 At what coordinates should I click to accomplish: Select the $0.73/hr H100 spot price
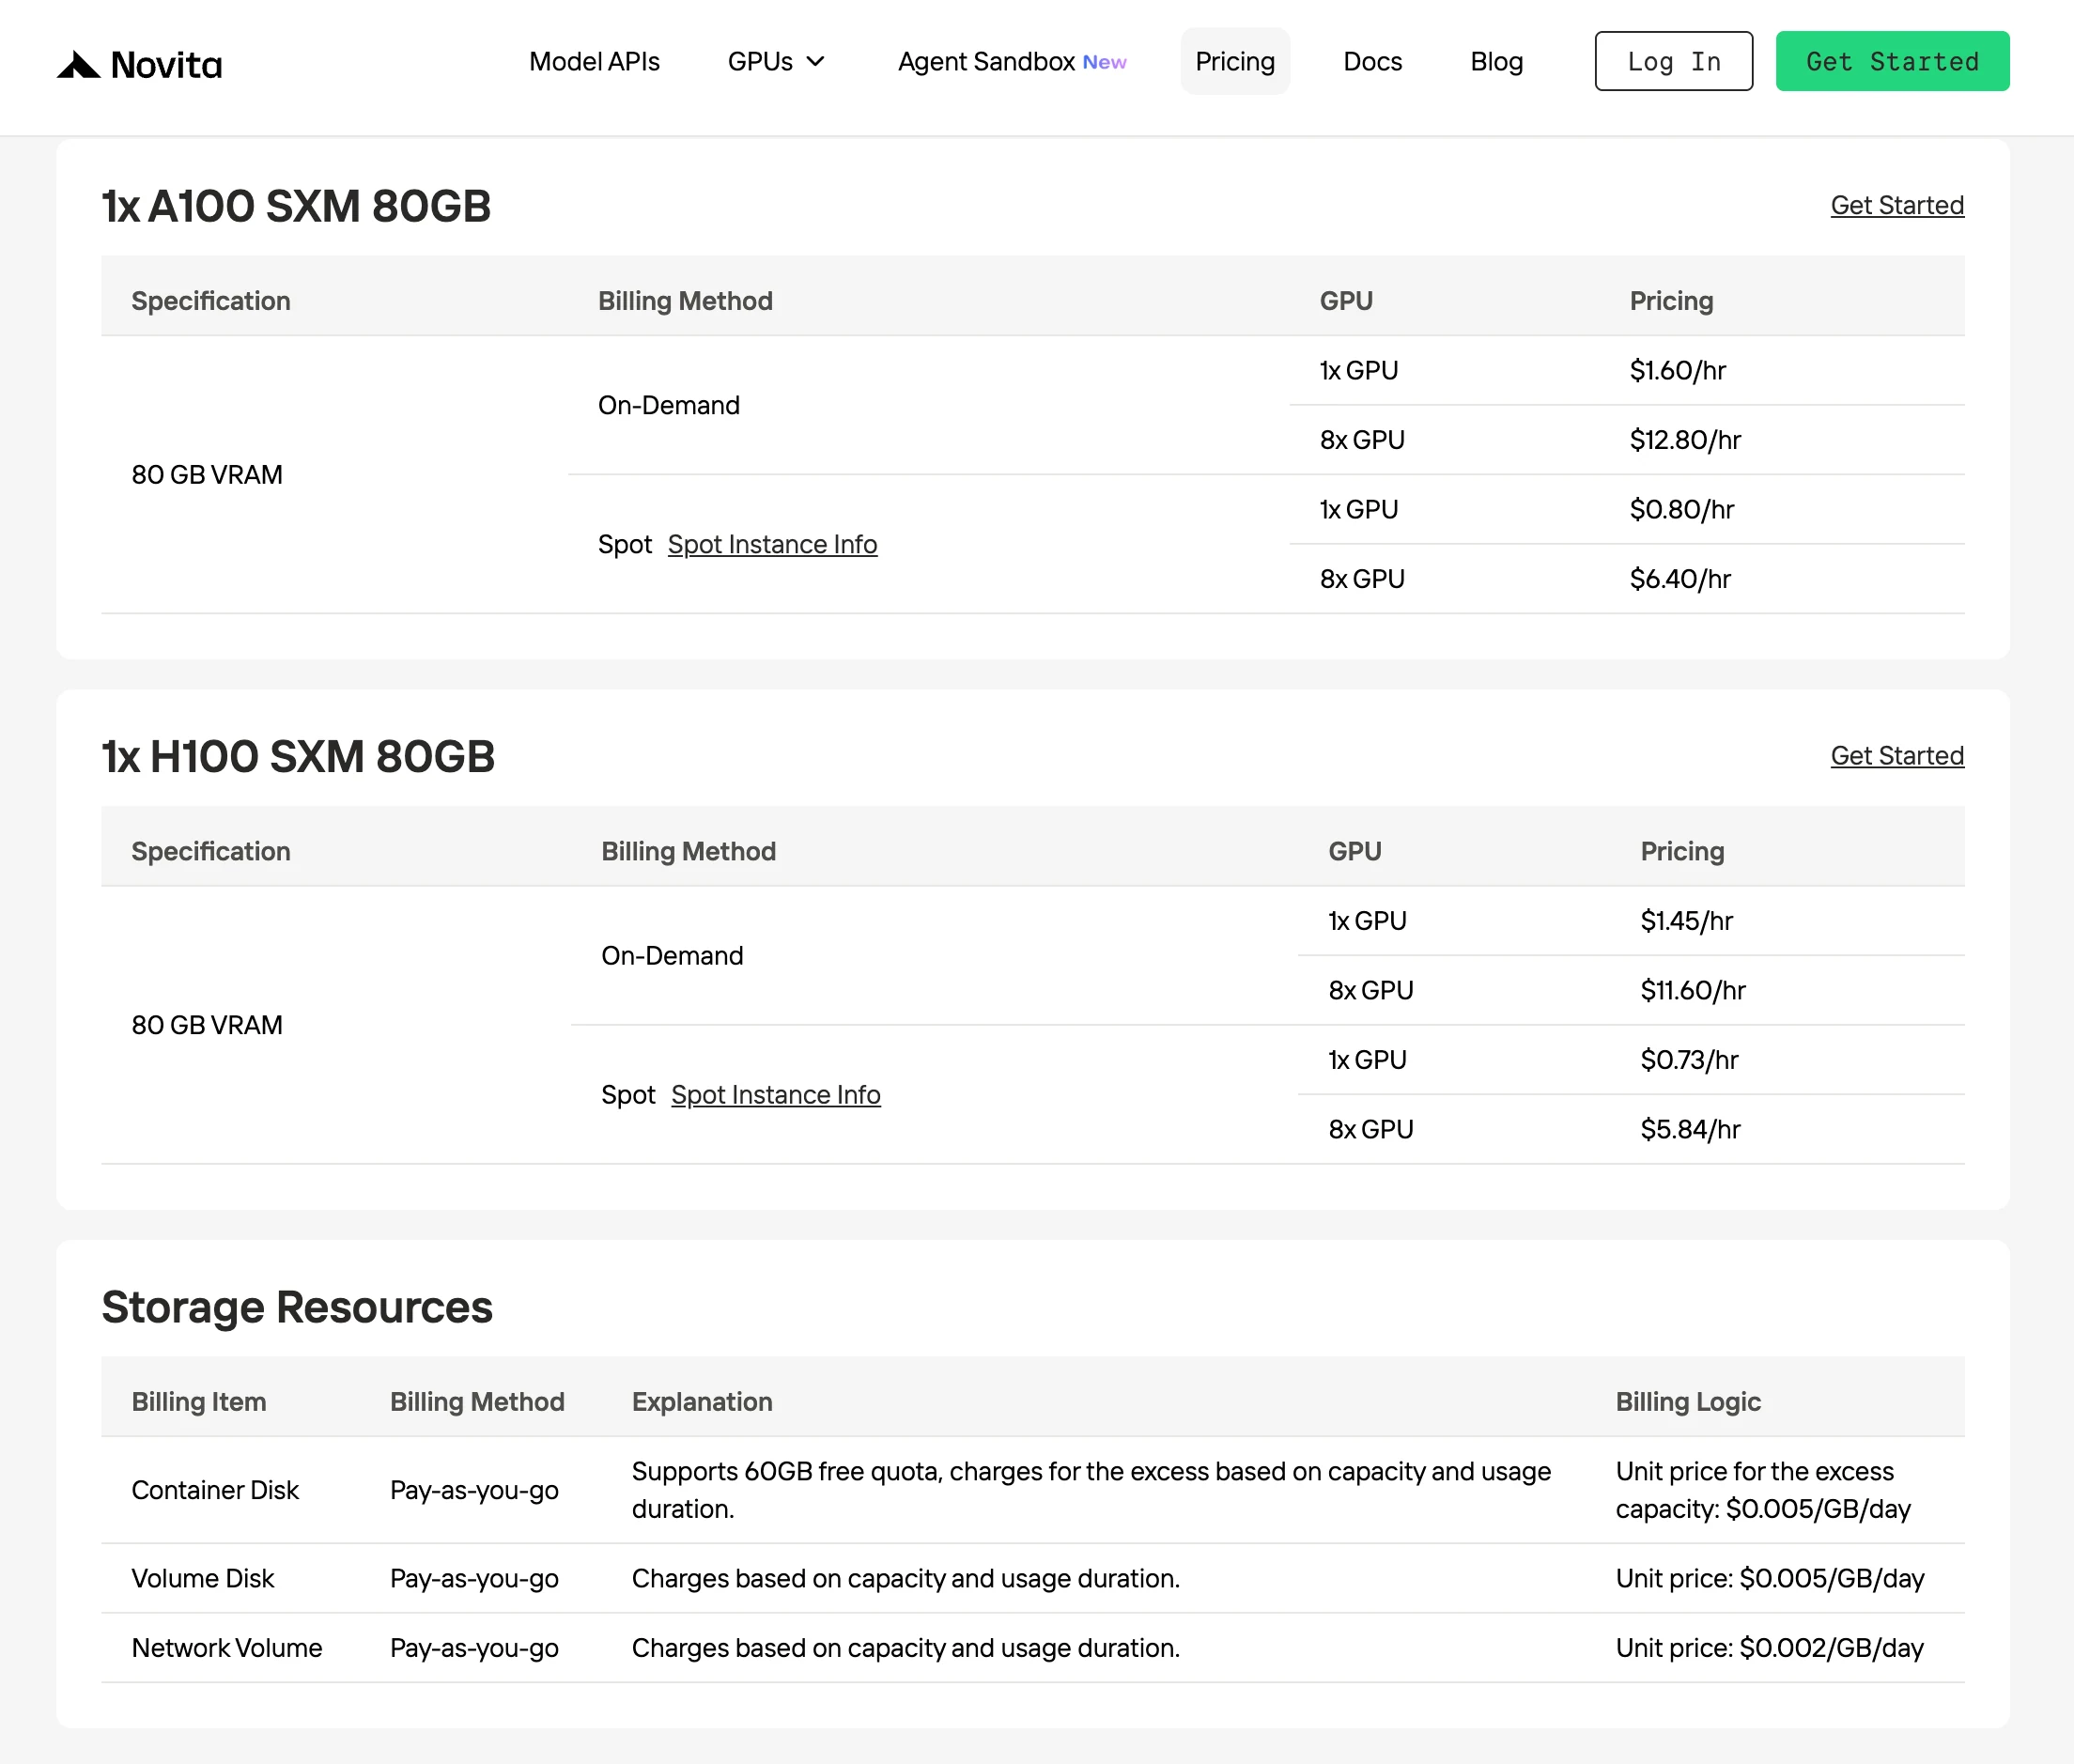[x=1689, y=1059]
